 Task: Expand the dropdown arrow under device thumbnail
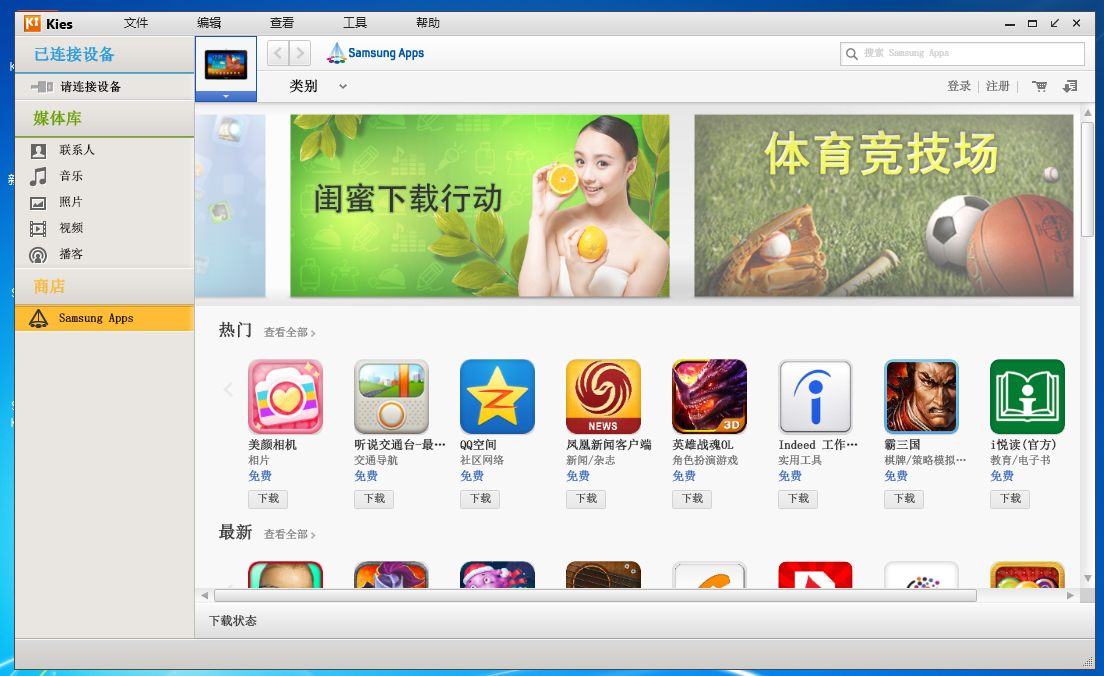[226, 96]
